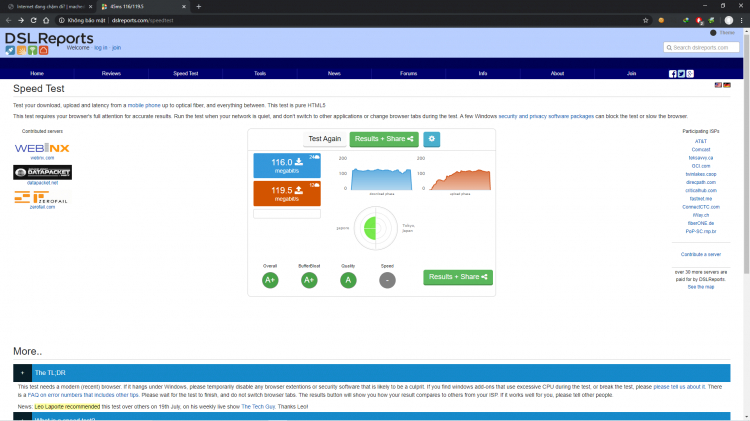Open the security and privacy software packages link
750x421 pixels.
[x=546, y=116]
